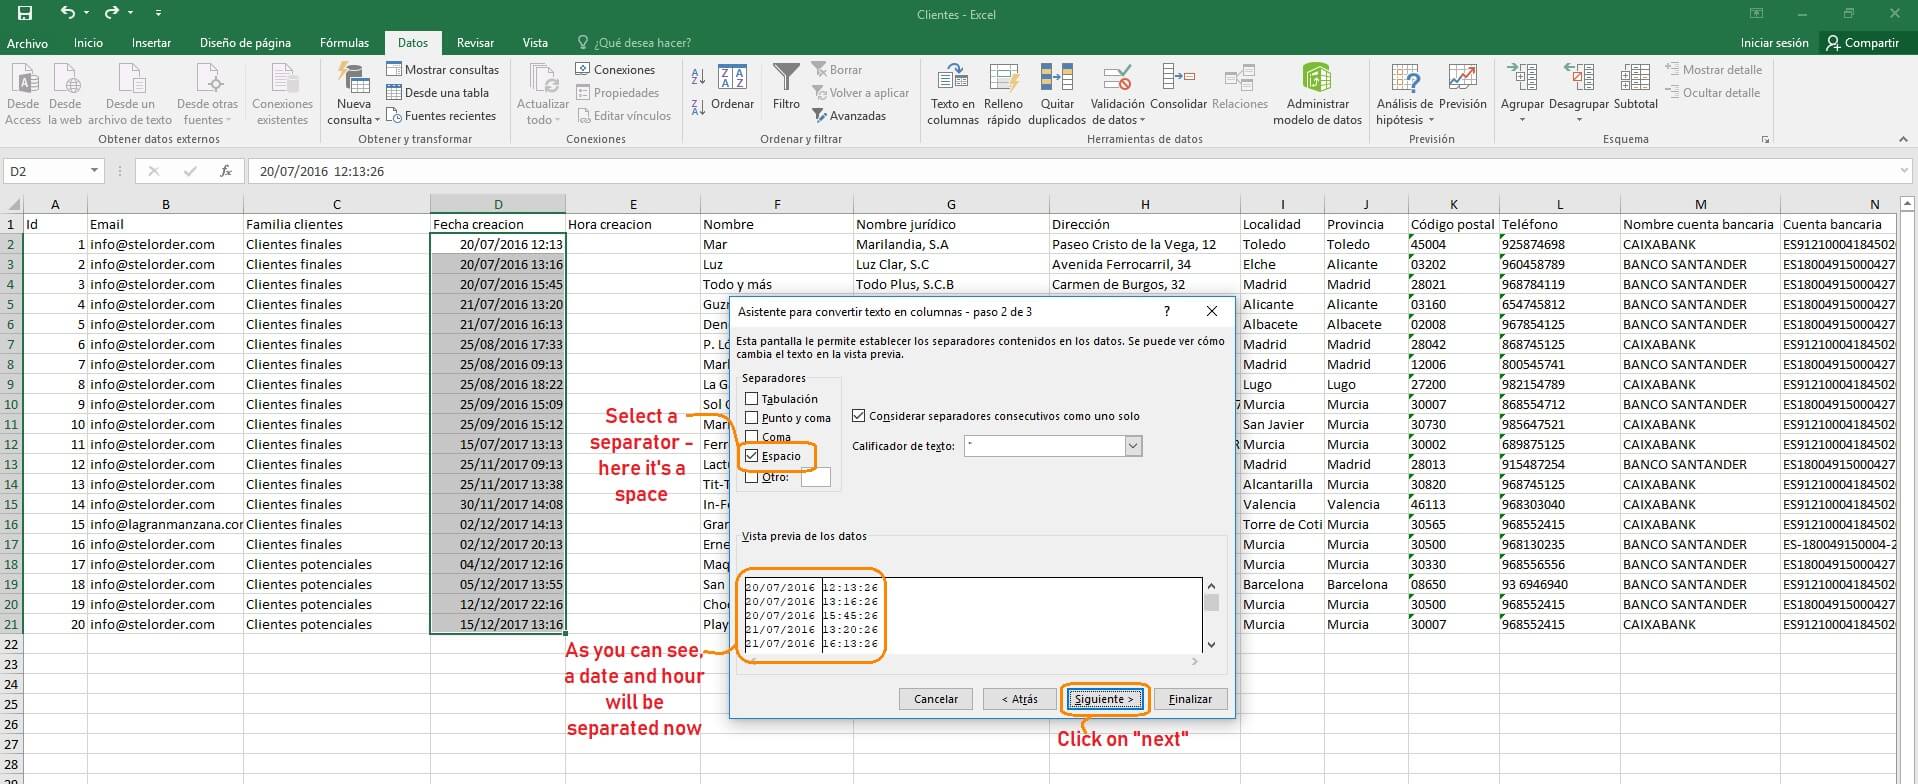Uncheck the Espacio separator checkbox
The height and width of the screenshot is (784, 1918).
(752, 456)
